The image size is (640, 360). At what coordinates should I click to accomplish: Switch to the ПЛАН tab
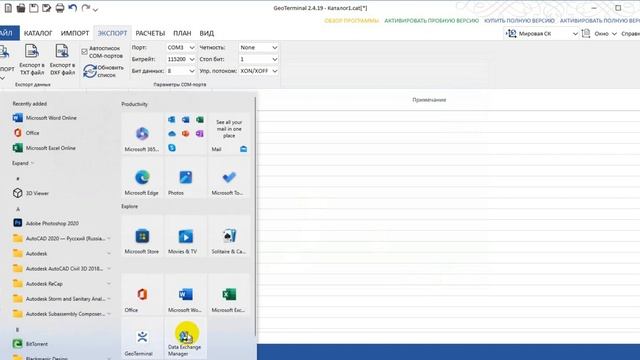[x=182, y=33]
